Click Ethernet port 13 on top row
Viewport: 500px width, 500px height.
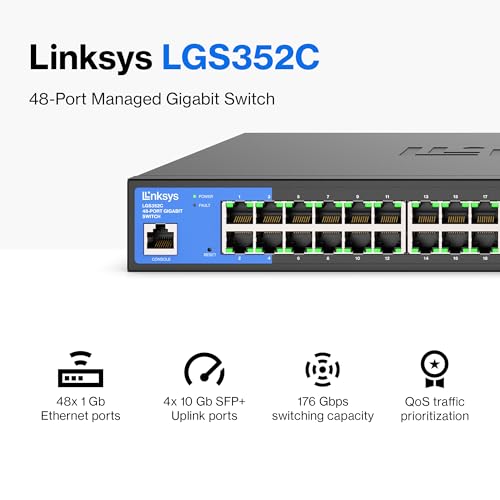coord(426,213)
